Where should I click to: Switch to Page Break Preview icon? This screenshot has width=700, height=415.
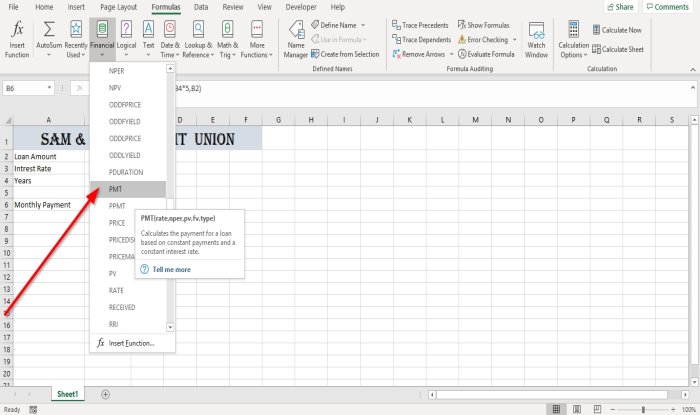pyautogui.click(x=597, y=409)
